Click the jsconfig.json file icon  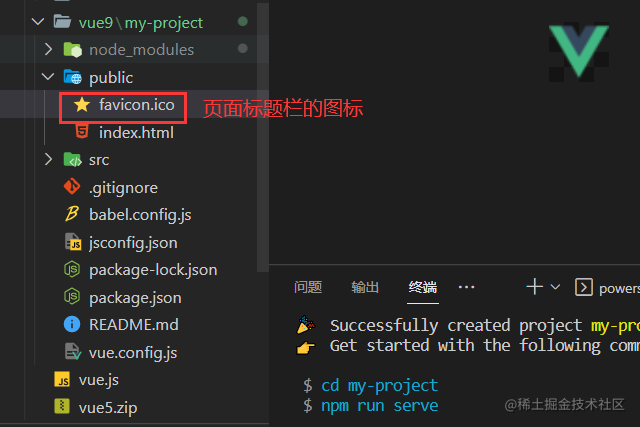[73, 242]
